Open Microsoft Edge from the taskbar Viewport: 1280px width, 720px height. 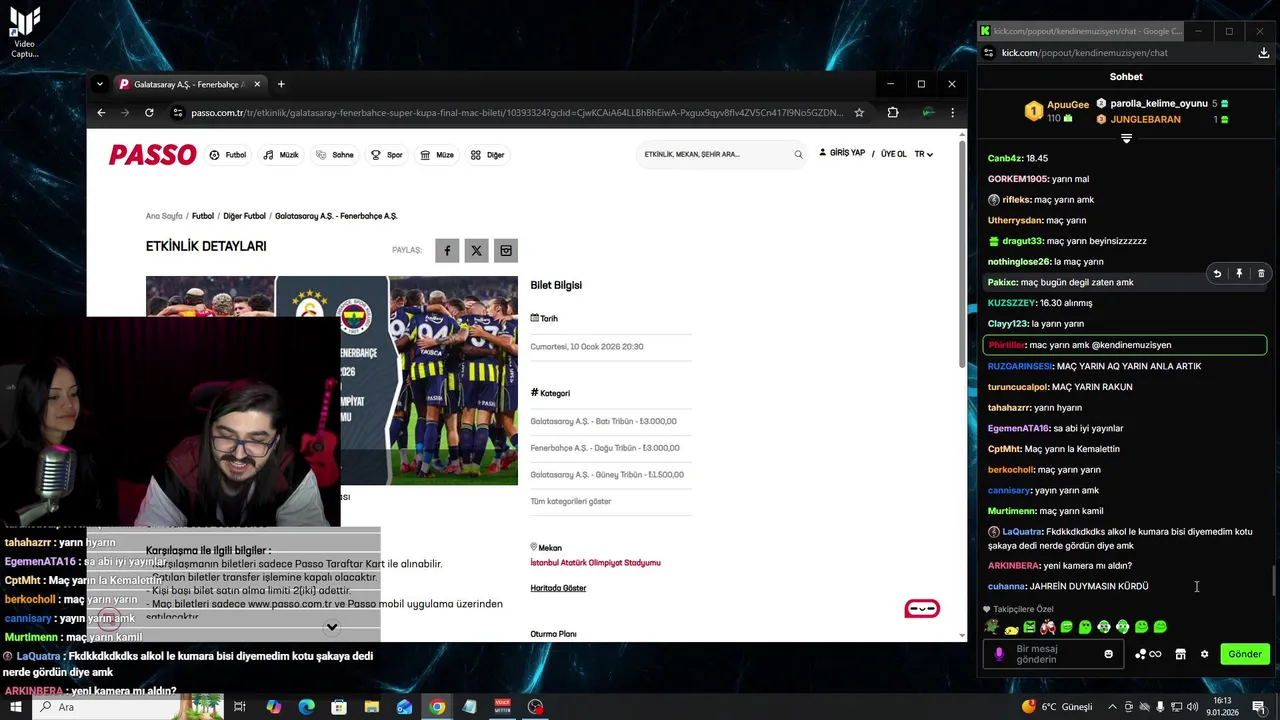click(306, 707)
